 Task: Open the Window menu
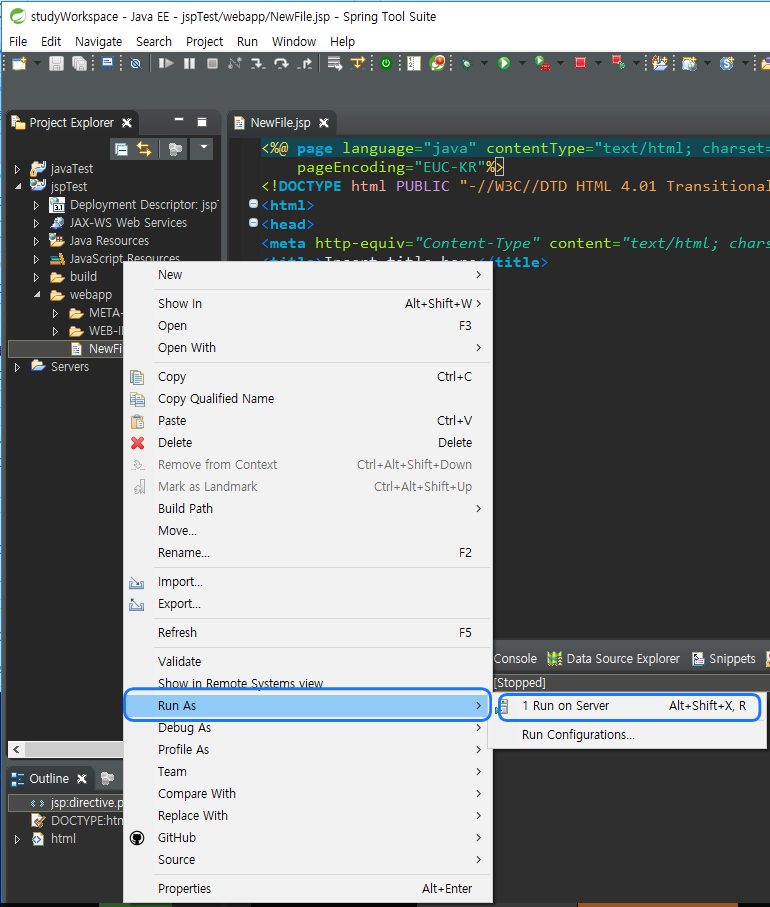click(294, 42)
